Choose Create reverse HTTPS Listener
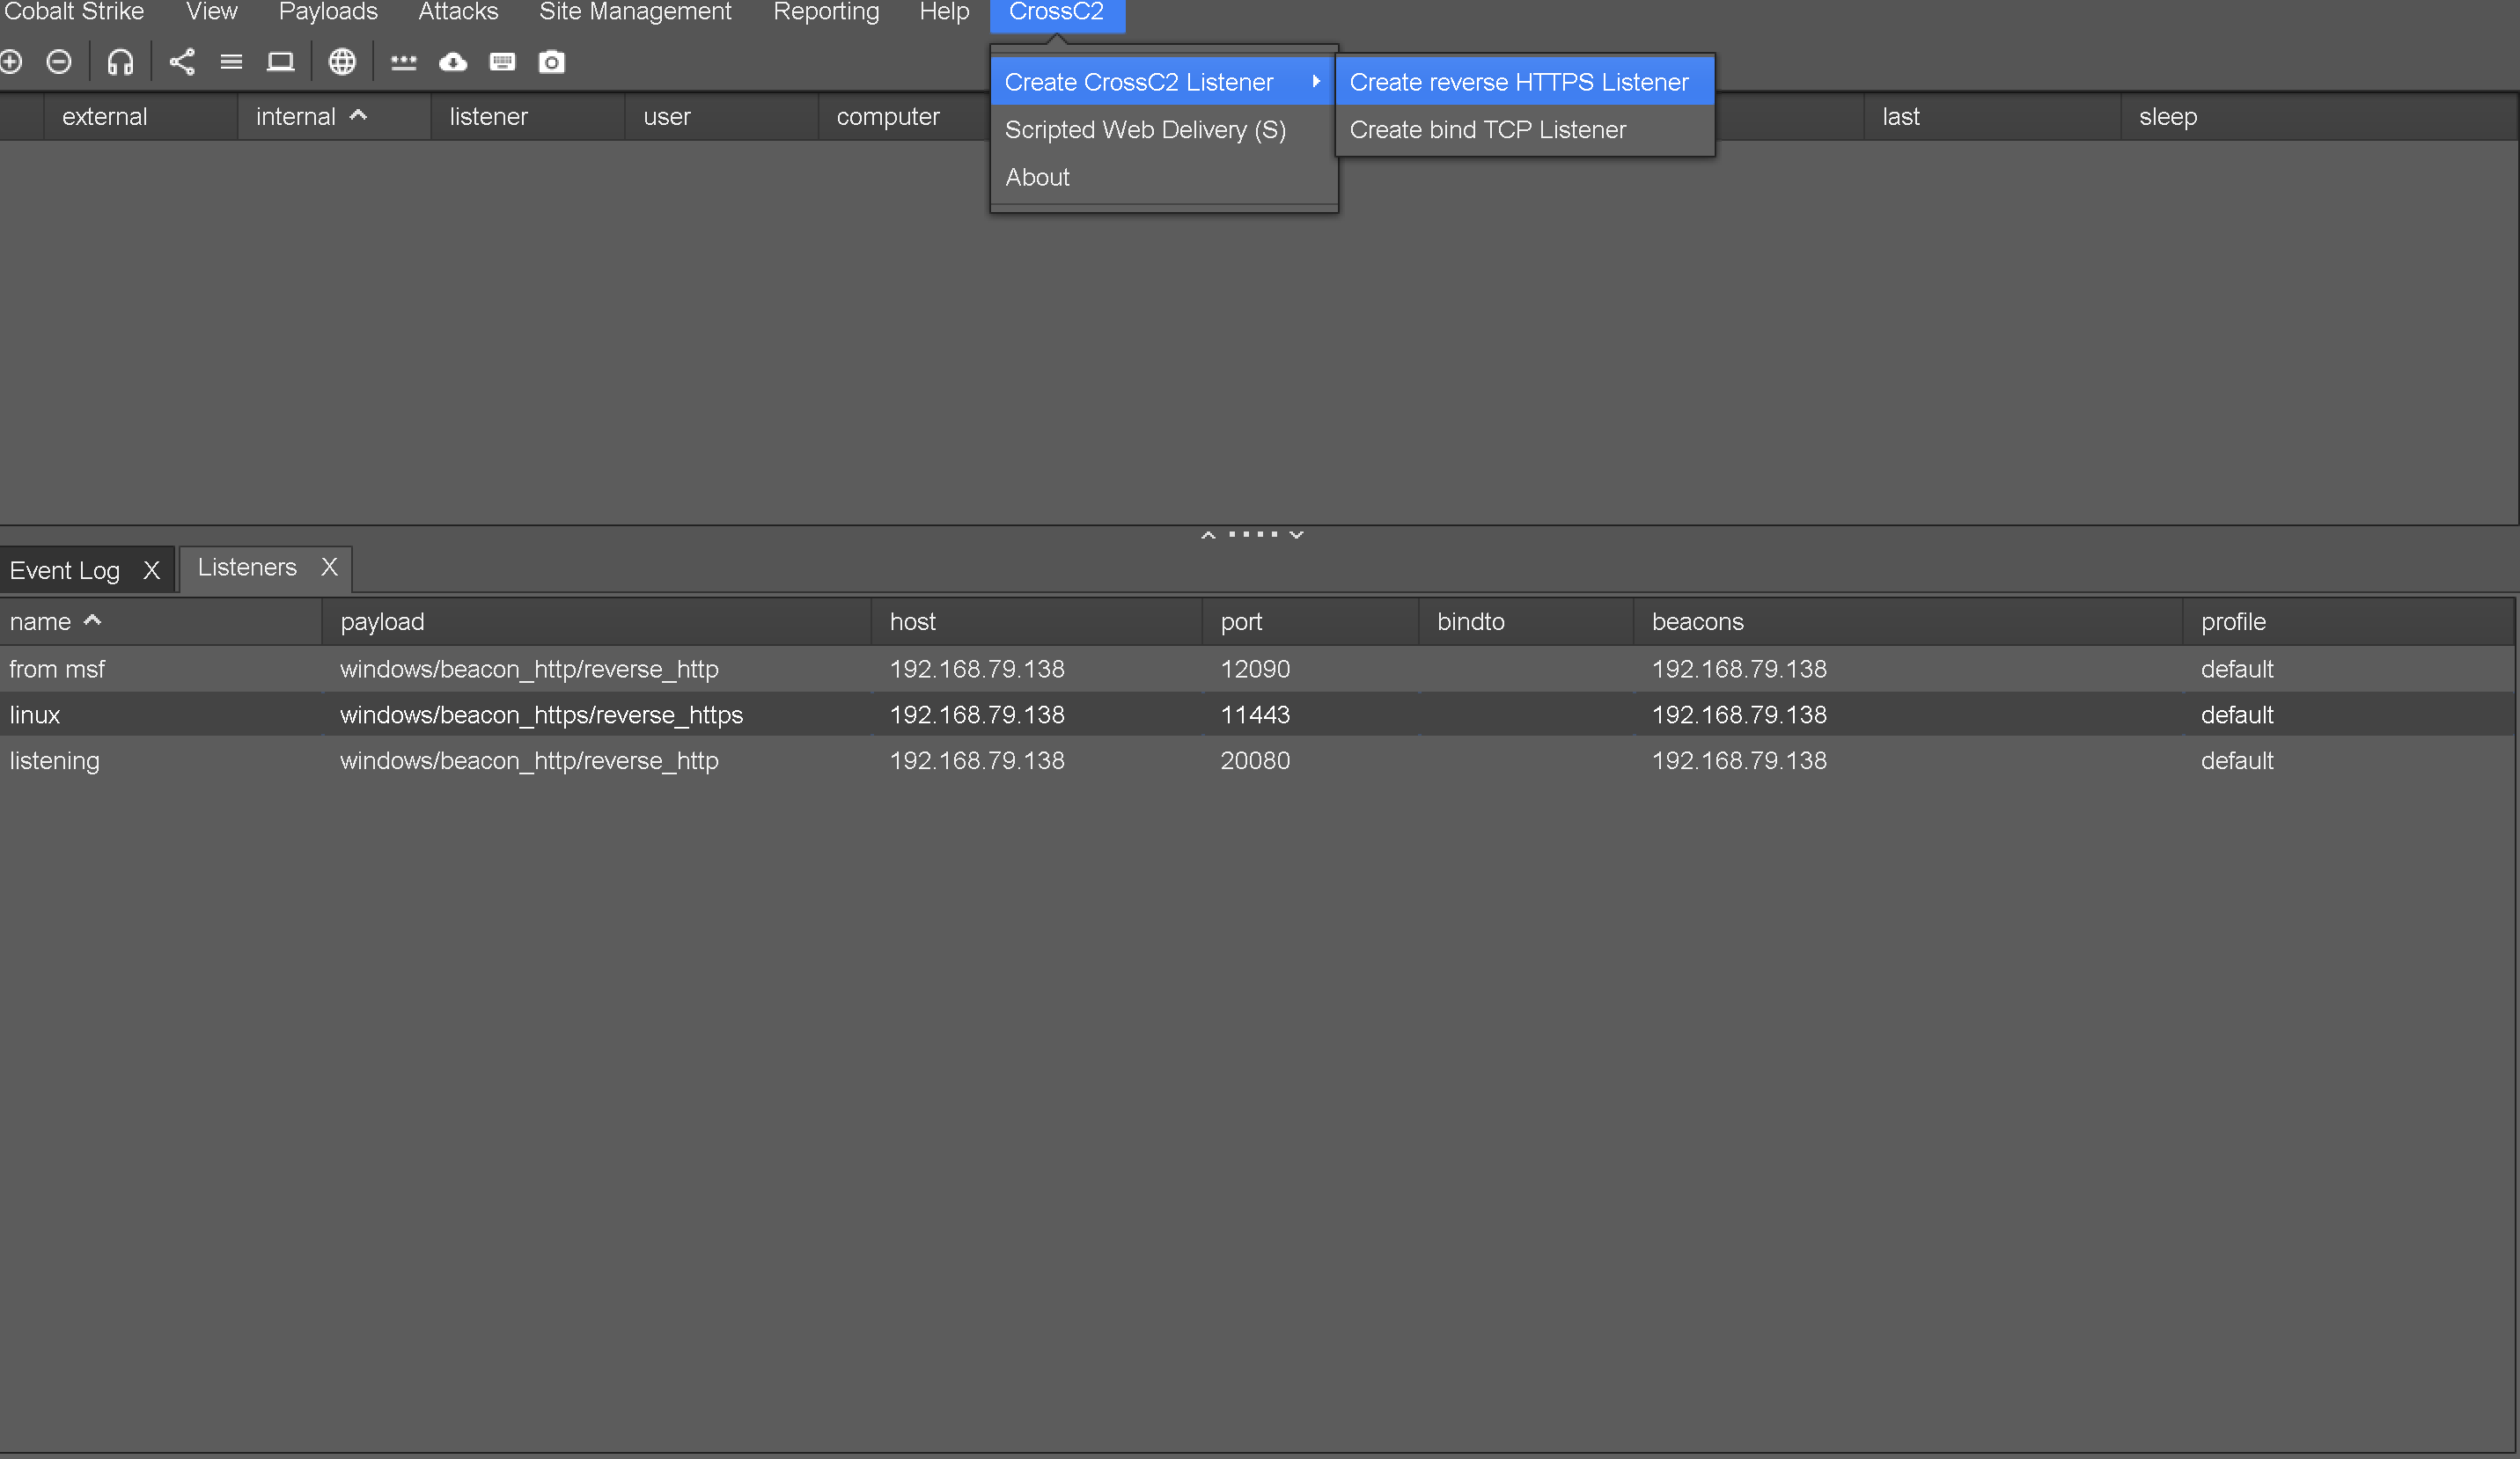2520x1459 pixels. click(x=1518, y=82)
